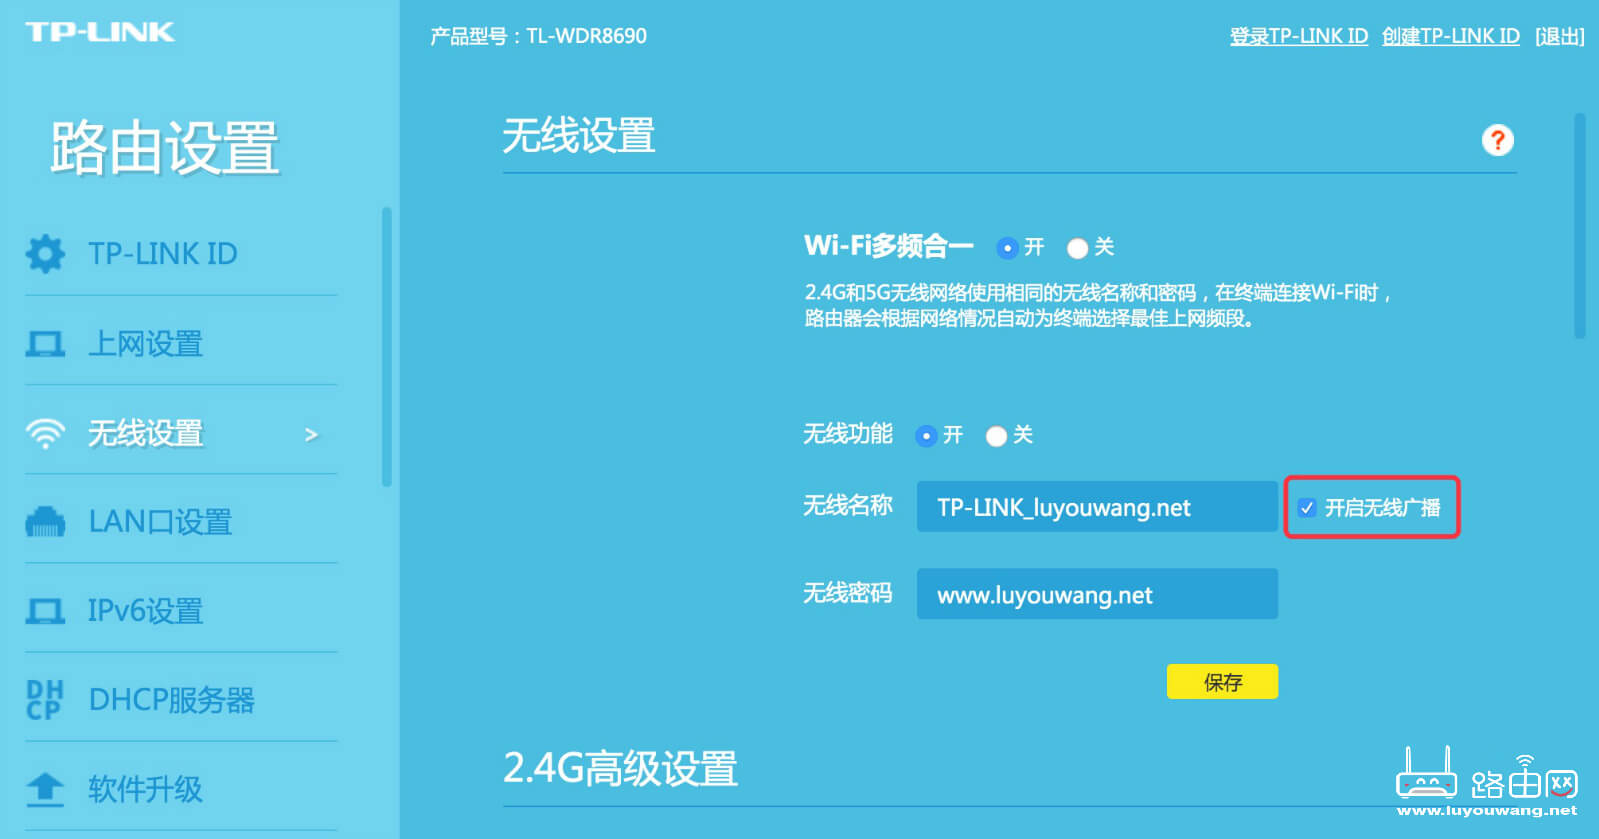Click the TP-LINK ID gear icon

45,254
